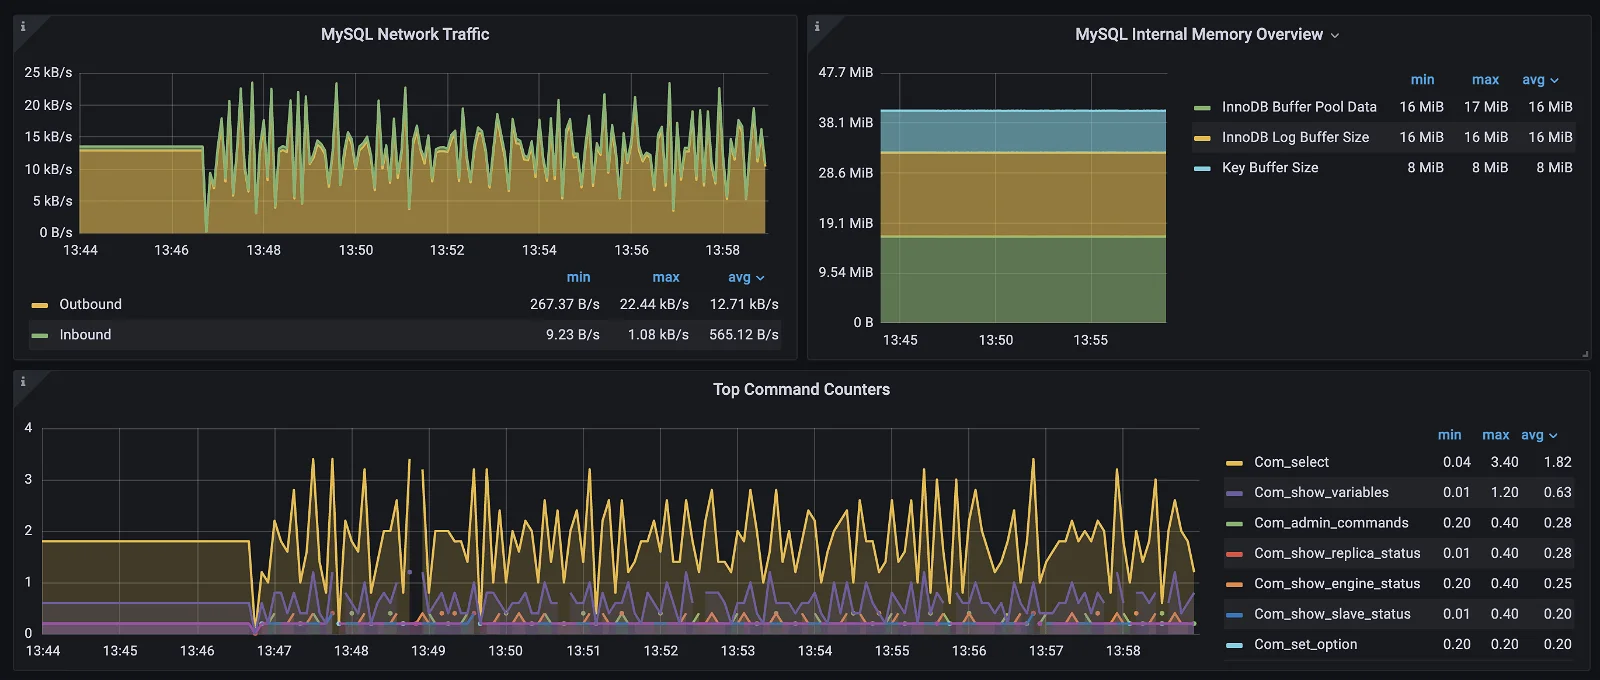Sort Memory Overview legend by min column
The height and width of the screenshot is (680, 1600).
[1422, 79]
